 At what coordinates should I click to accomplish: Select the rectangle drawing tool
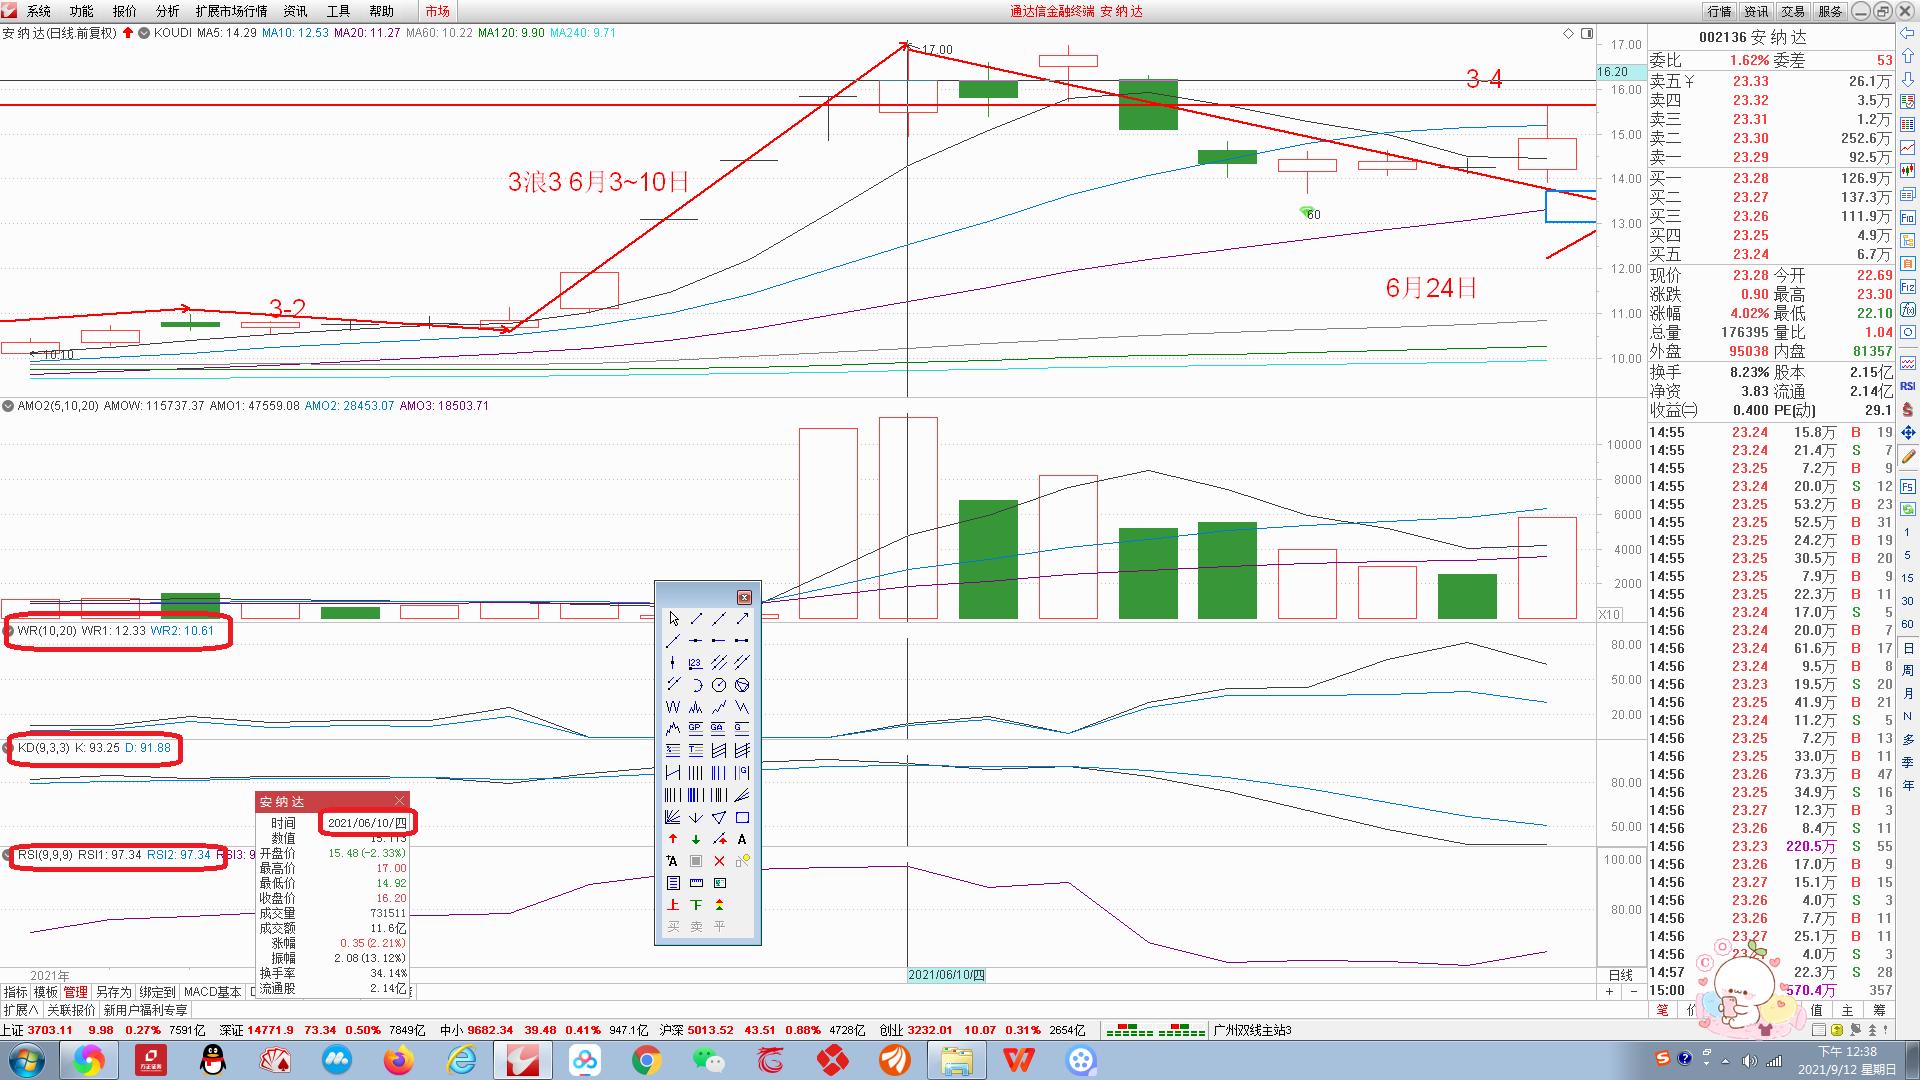coord(742,818)
